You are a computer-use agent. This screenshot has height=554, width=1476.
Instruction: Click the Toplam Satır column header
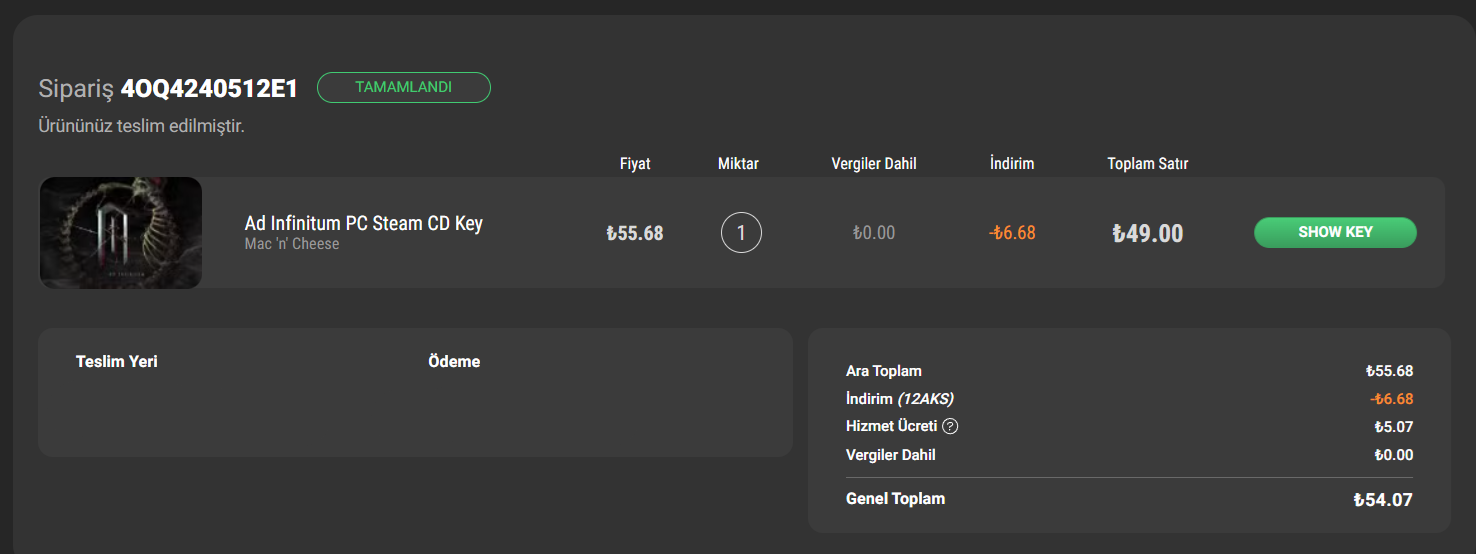1147,163
